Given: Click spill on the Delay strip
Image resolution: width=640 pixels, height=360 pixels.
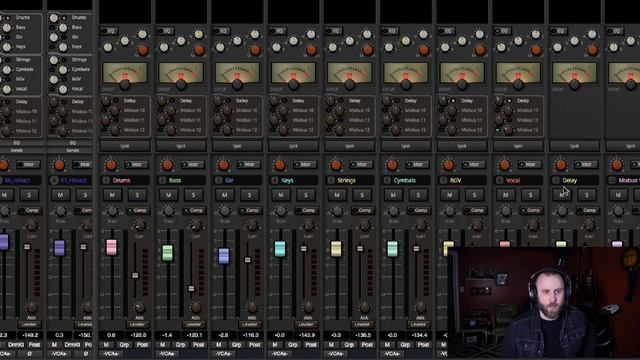Looking at the screenshot, I should pos(575,146).
